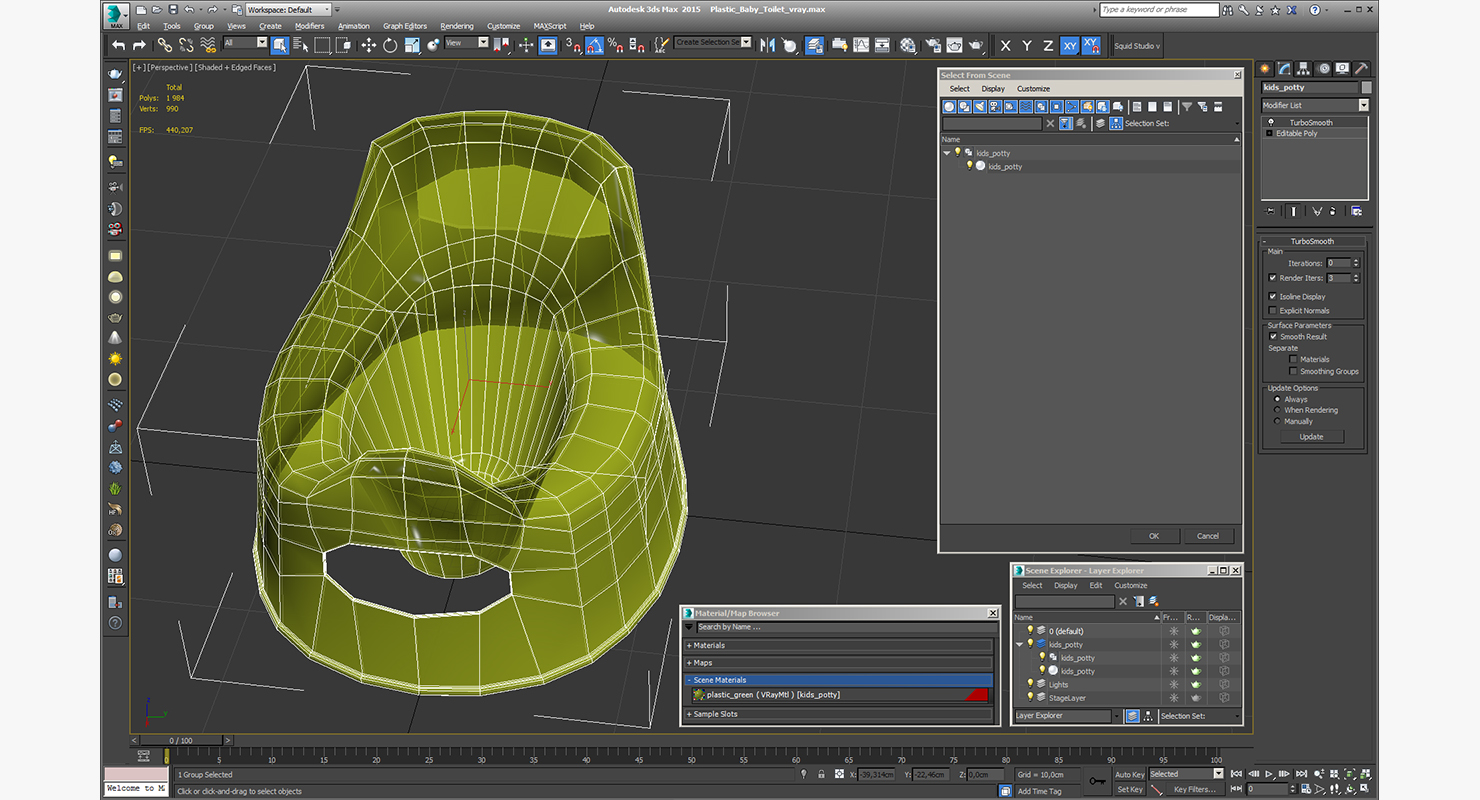Open Display menu in Select From Scene

coord(993,88)
